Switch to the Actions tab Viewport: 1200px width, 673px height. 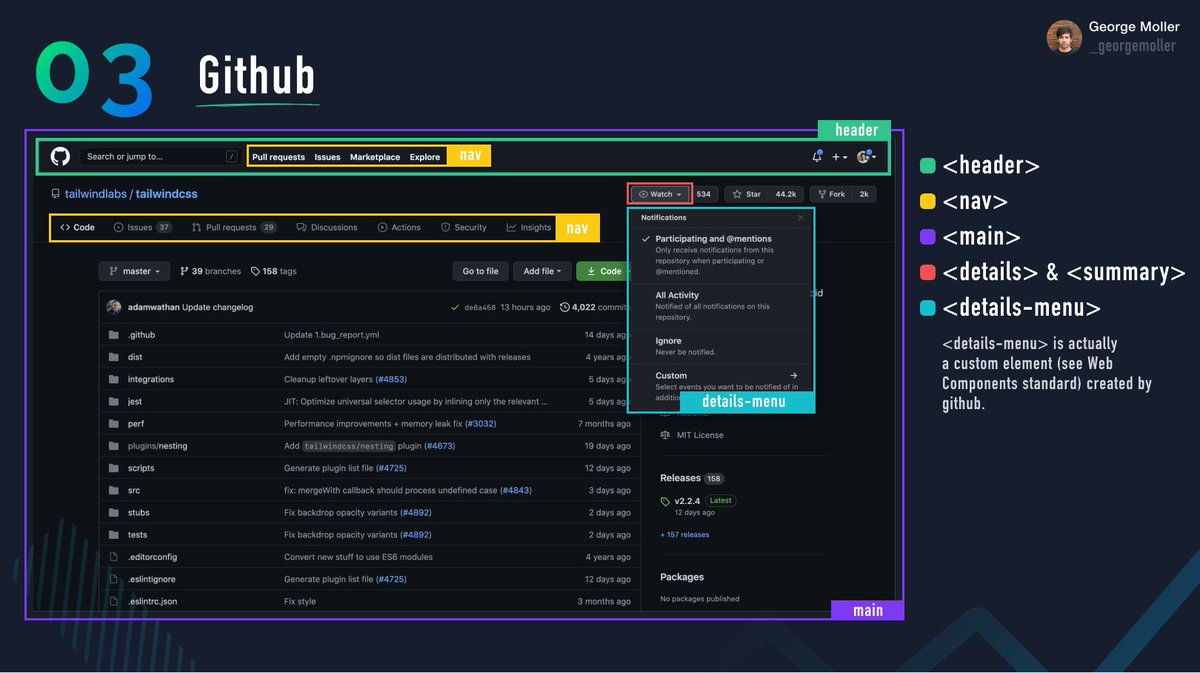399,227
